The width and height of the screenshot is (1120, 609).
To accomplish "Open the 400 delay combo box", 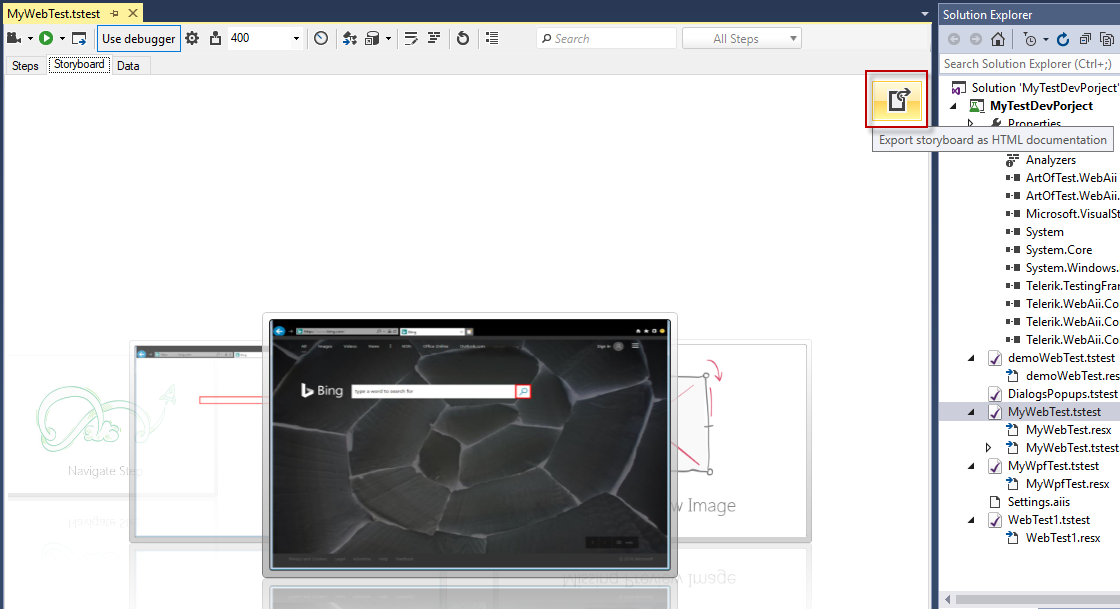I will click(296, 39).
